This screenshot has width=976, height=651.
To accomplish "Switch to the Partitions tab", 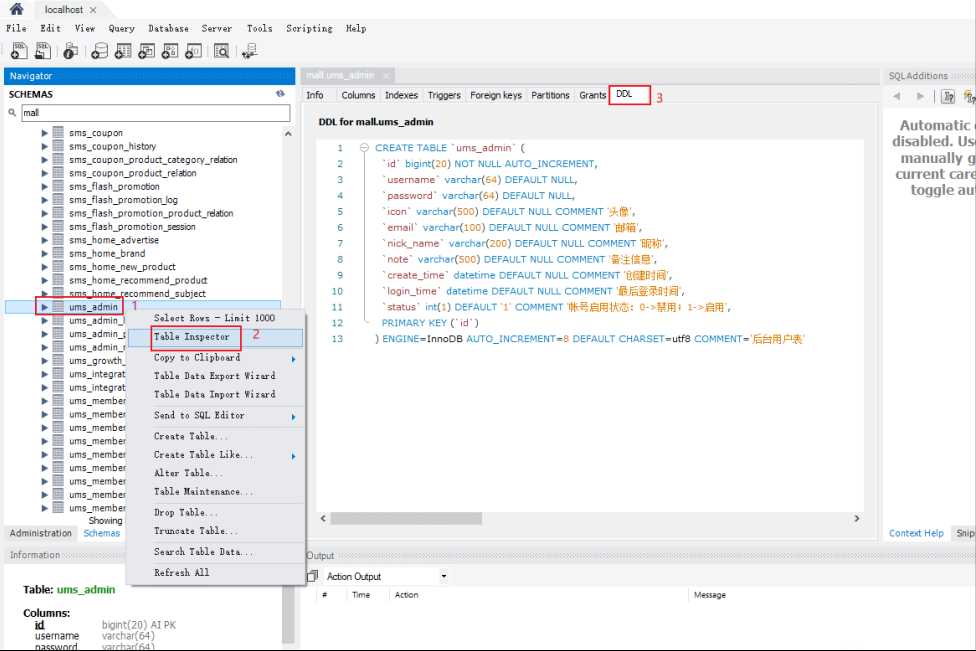I will coord(550,95).
